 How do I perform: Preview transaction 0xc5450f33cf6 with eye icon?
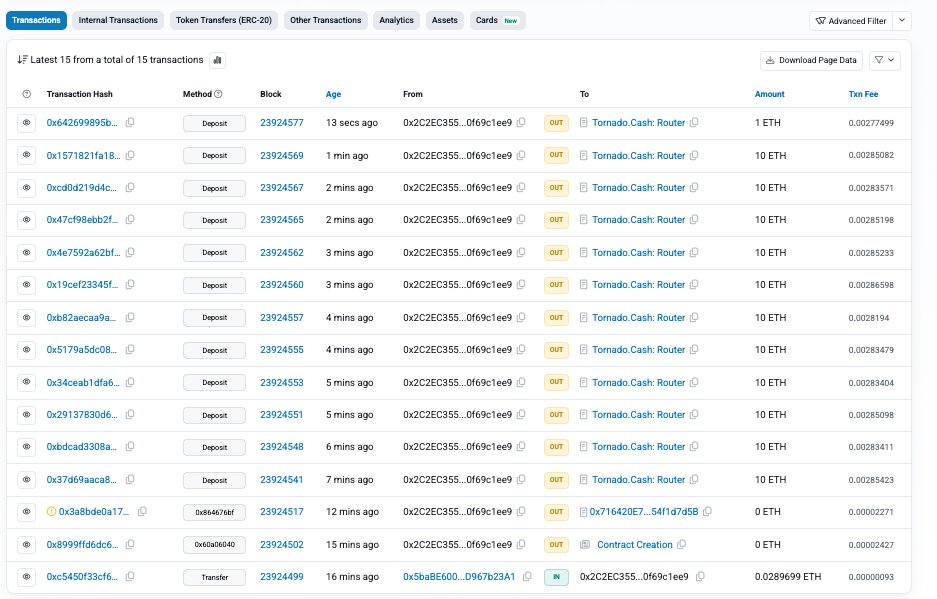pos(26,577)
